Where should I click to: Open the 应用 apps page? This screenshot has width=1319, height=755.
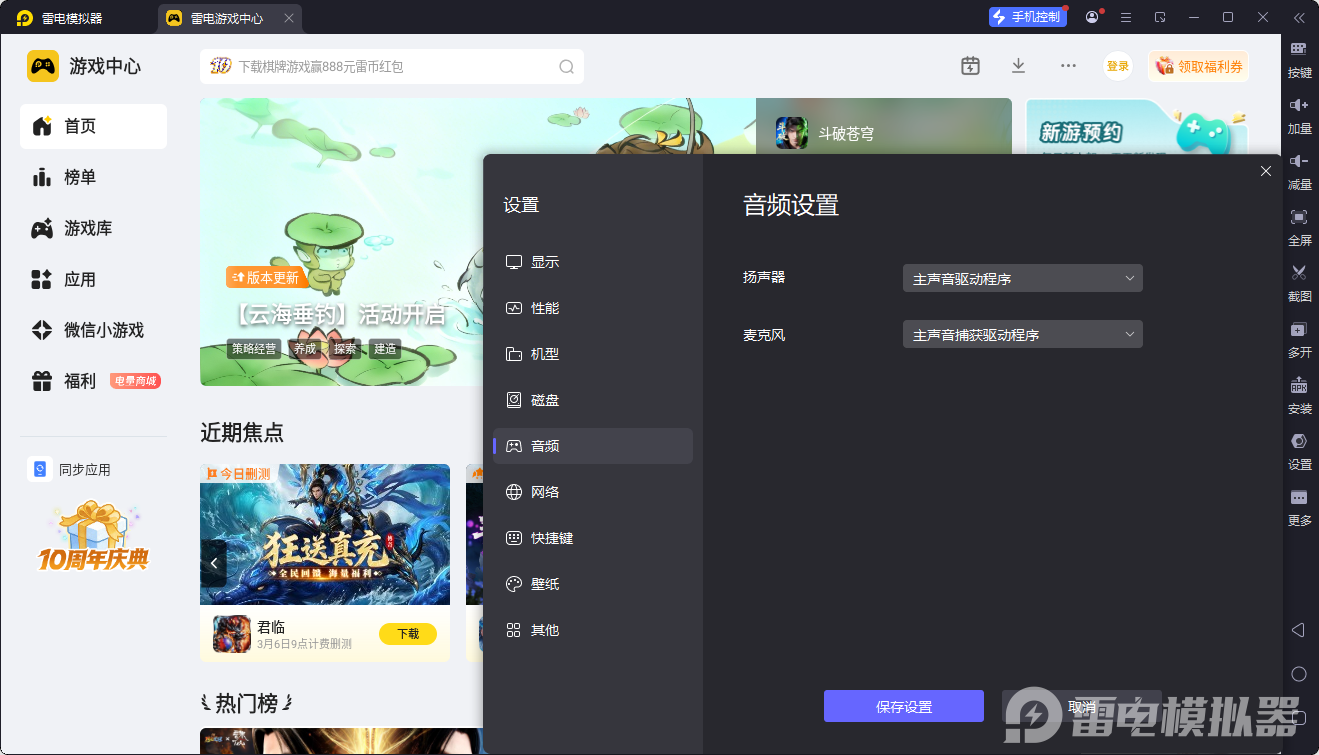93,279
